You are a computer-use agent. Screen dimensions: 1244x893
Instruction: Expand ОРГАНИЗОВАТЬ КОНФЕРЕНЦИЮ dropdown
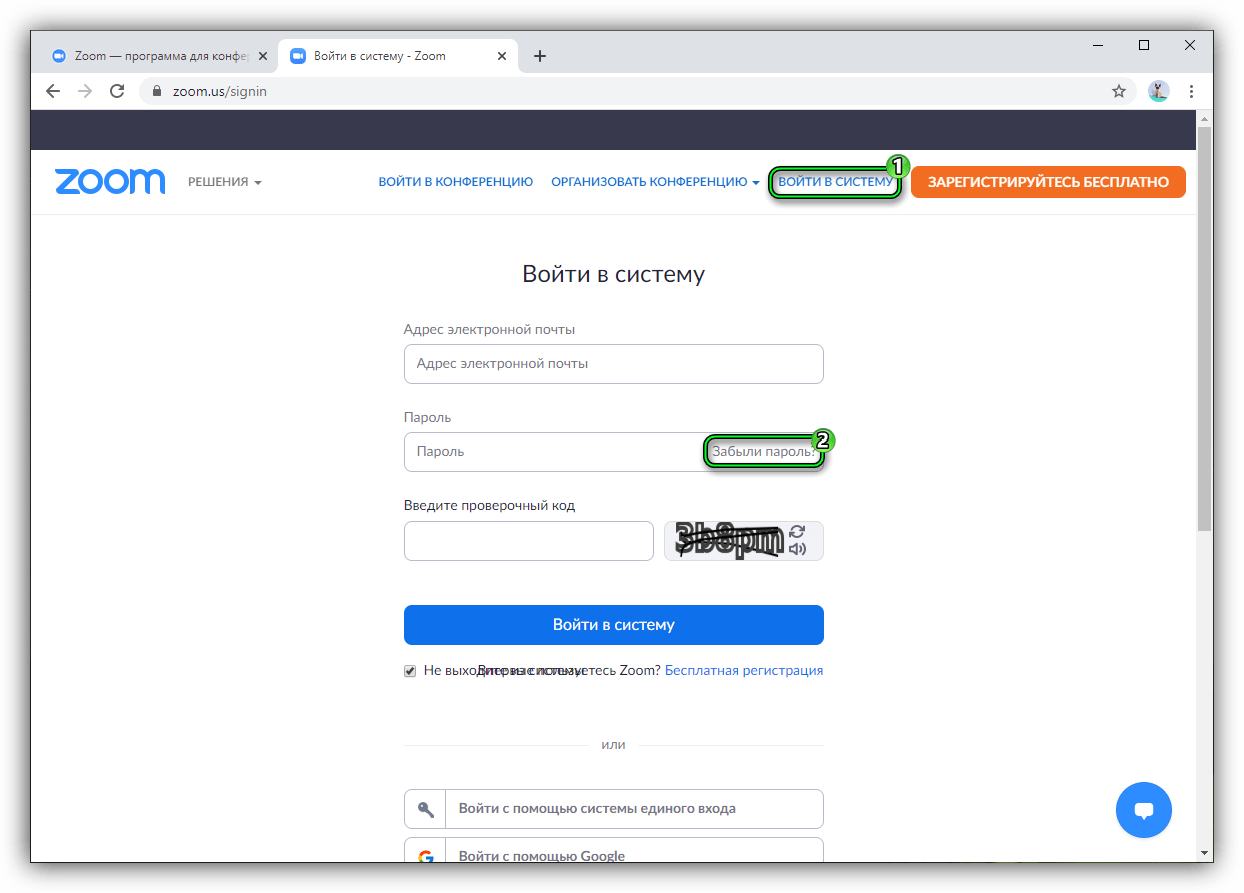[x=655, y=182]
